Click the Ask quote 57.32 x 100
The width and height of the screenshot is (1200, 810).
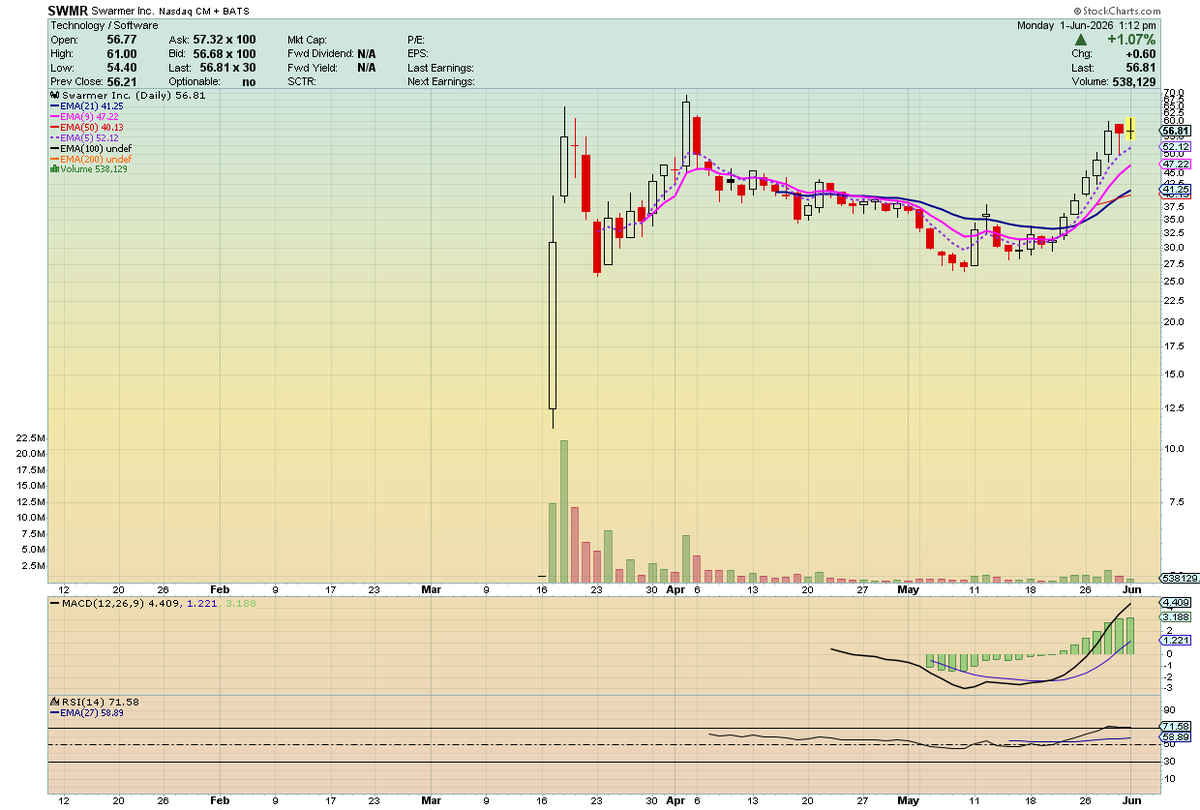pyautogui.click(x=226, y=38)
